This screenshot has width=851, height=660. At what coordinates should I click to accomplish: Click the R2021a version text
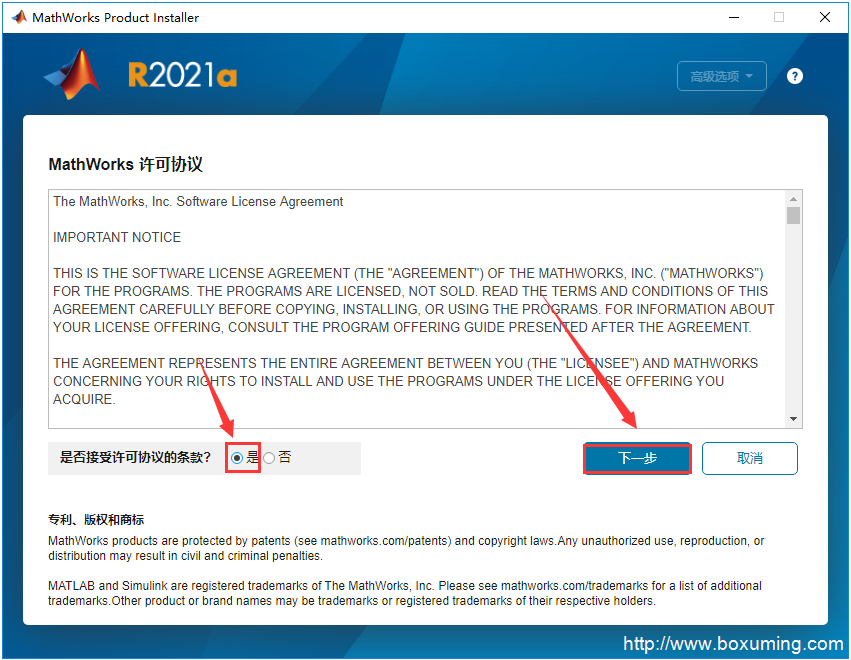182,75
